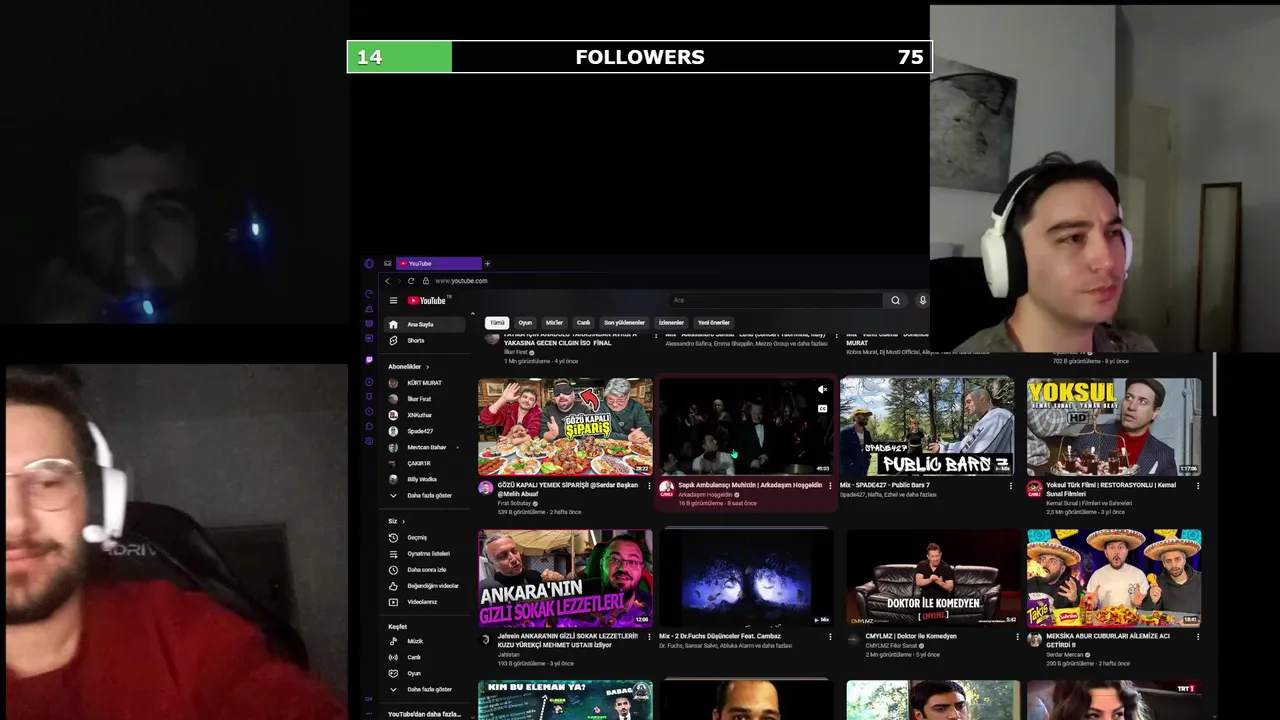The height and width of the screenshot is (720, 1280).
Task: Select the Mix'ler filter chip
Action: pos(554,322)
